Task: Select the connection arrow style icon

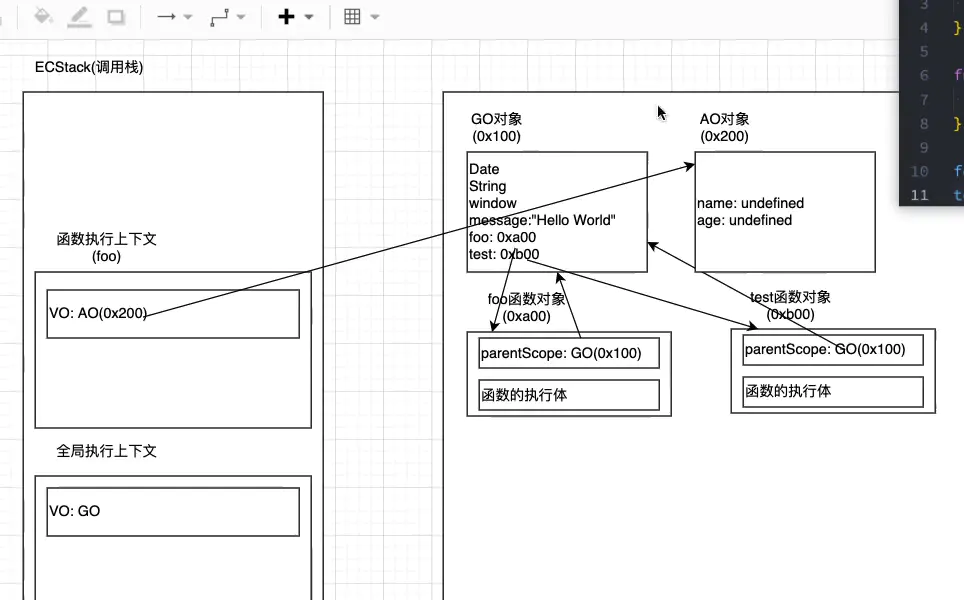Action: 166,17
